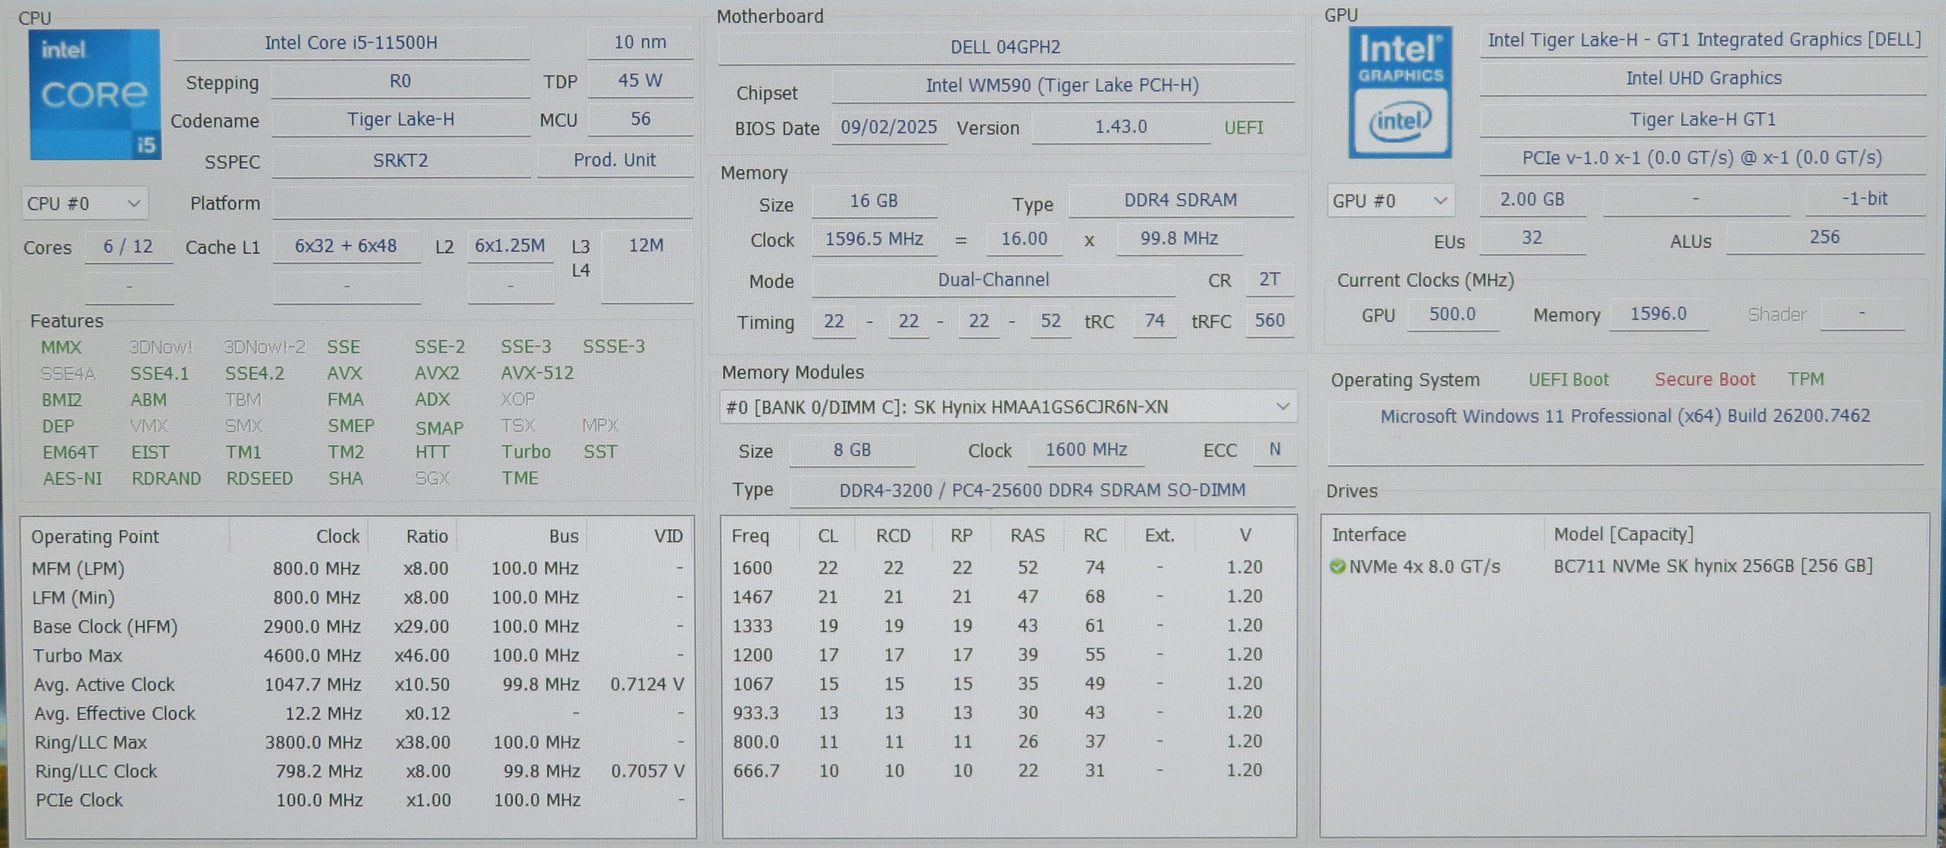Screen dimensions: 1946x848
Task: Click the Intel Core i5 logo
Action: (95, 95)
